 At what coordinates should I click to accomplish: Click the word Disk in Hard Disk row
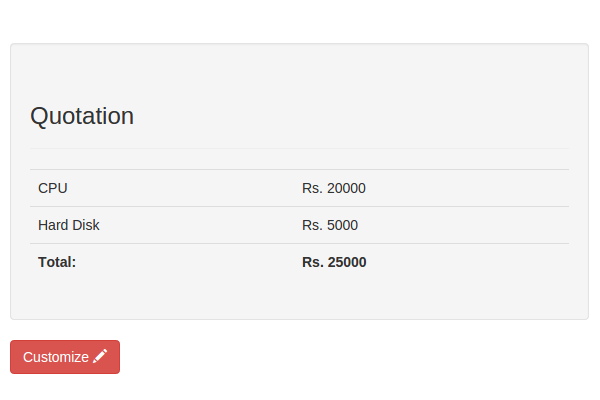(x=86, y=225)
